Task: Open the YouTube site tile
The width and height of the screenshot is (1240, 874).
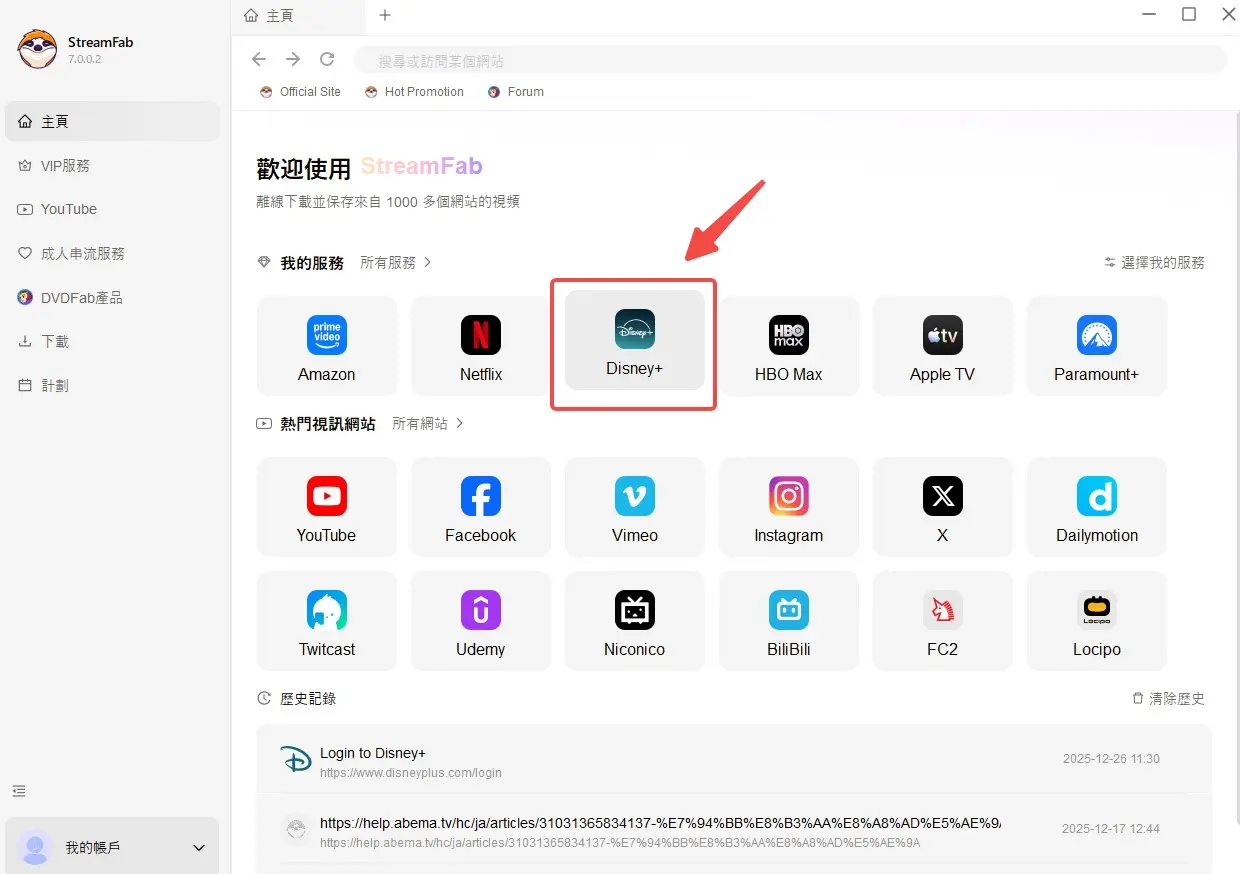Action: pyautogui.click(x=326, y=507)
